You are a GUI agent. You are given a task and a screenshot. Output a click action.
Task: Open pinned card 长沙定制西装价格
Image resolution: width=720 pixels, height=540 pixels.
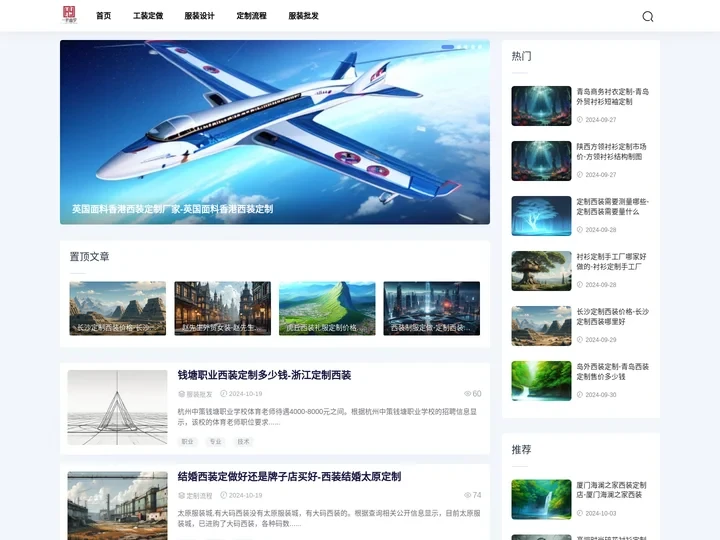(x=118, y=308)
